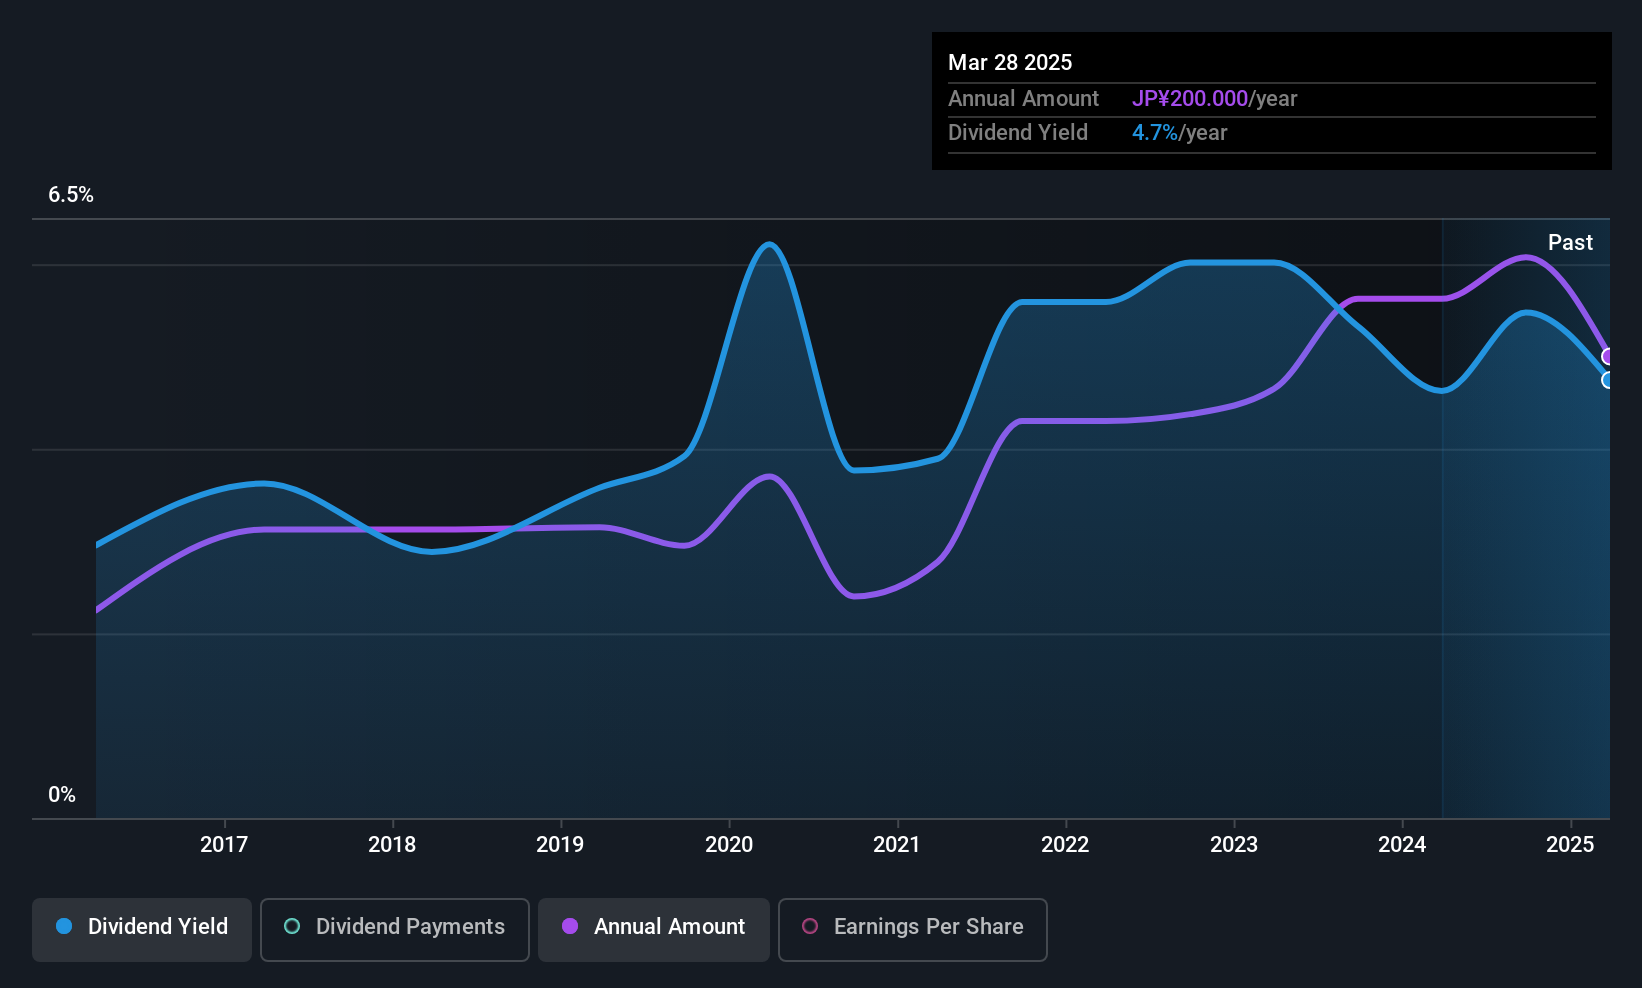Click the teal Dividend Payments legend circle

click(292, 927)
